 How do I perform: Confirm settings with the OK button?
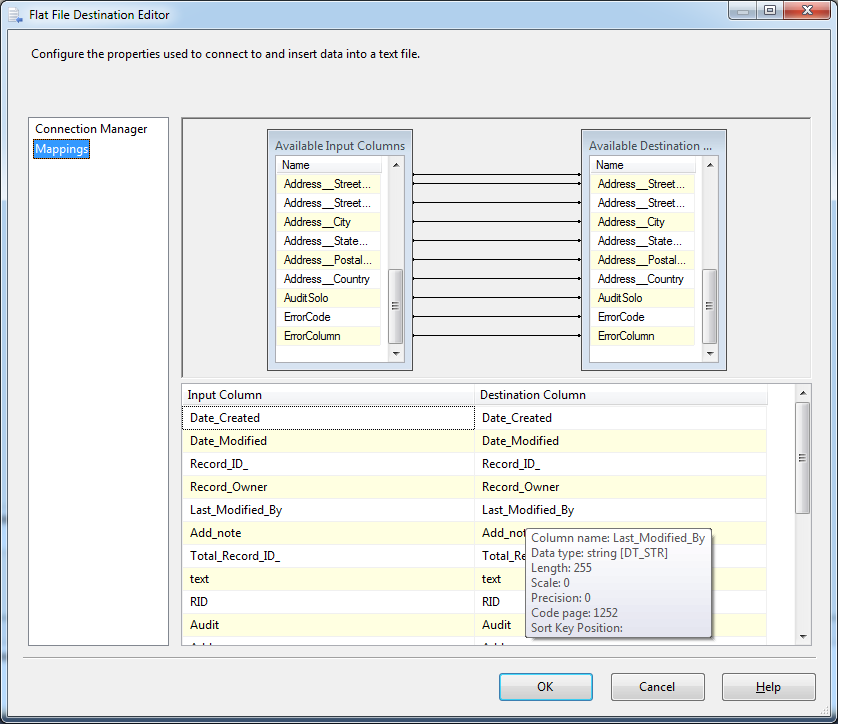(547, 688)
